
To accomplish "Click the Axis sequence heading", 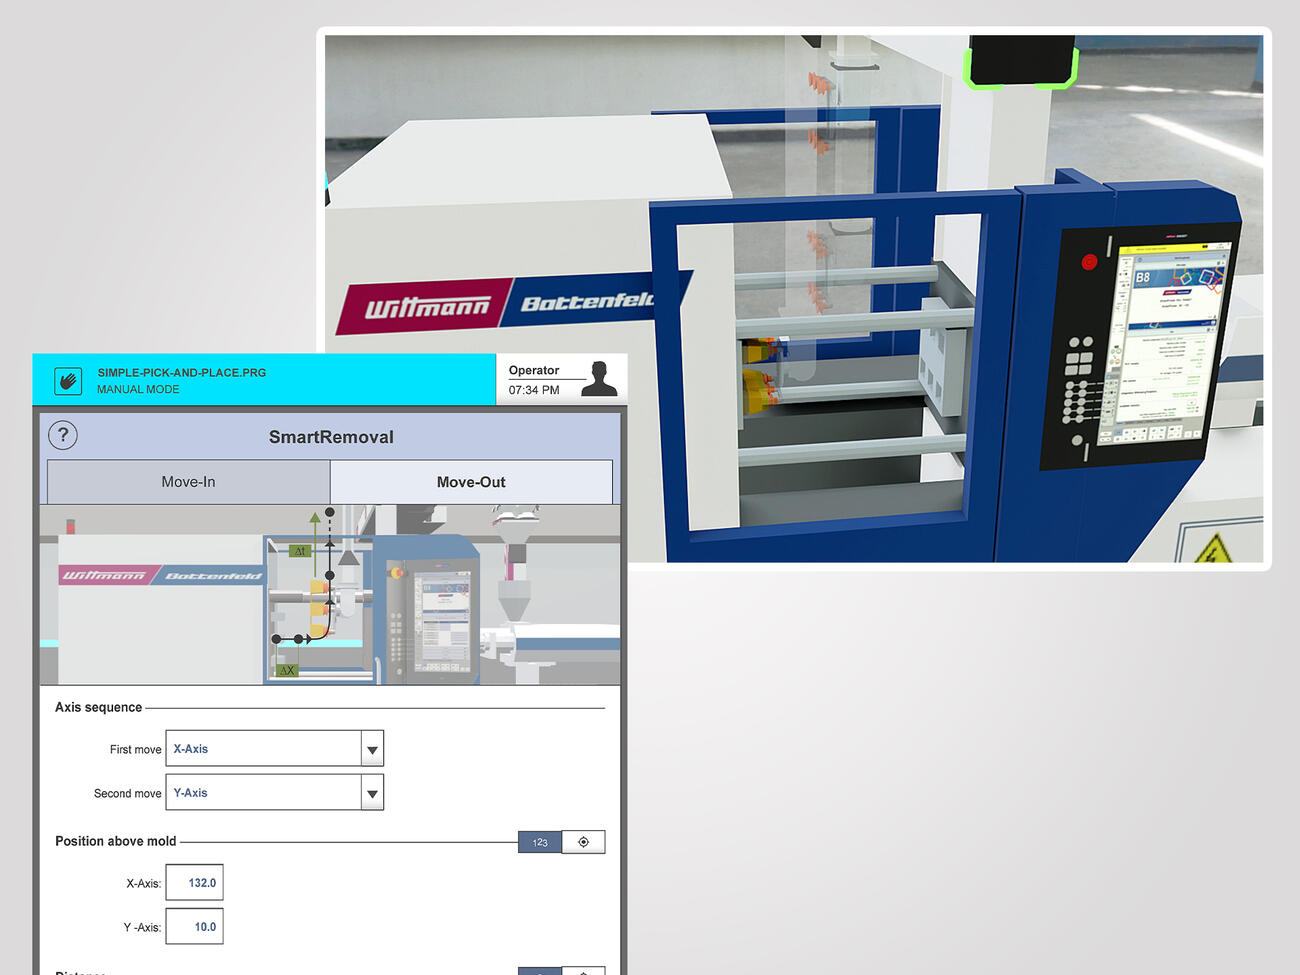I will 98,707.
